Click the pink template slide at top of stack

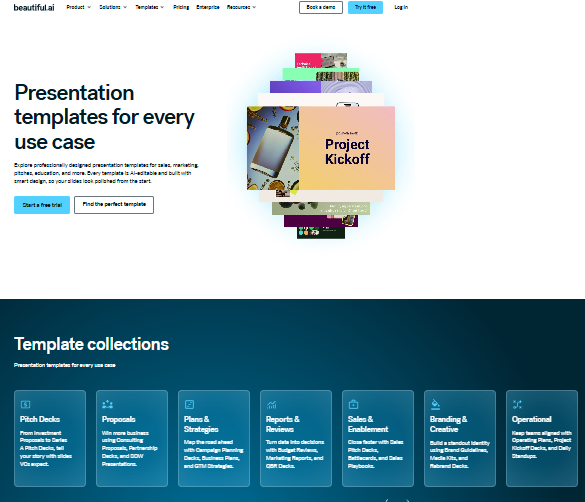point(321,60)
